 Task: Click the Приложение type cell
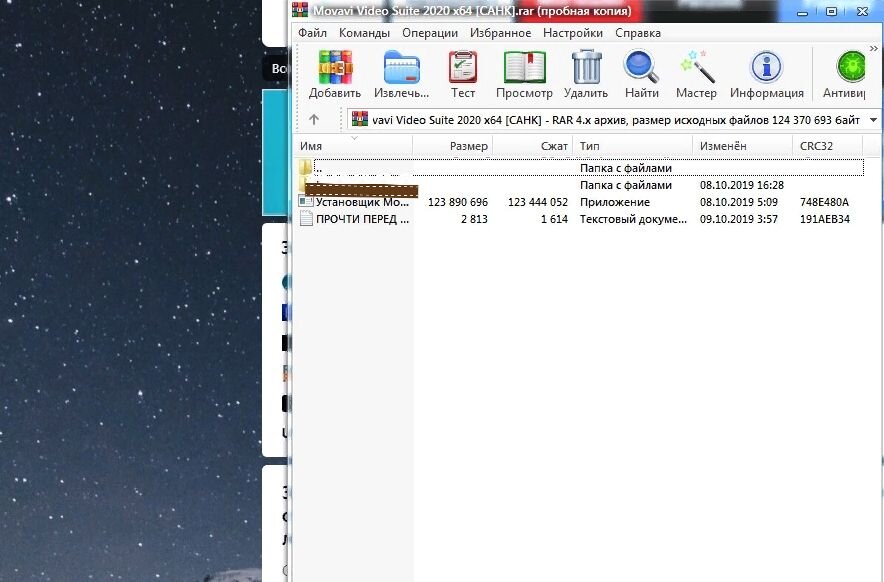pos(615,202)
